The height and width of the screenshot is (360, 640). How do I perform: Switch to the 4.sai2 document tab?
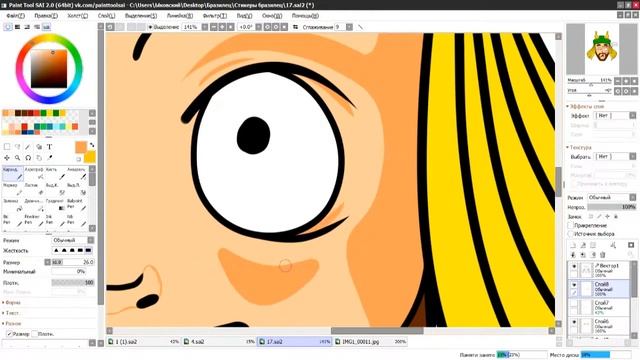click(x=219, y=342)
